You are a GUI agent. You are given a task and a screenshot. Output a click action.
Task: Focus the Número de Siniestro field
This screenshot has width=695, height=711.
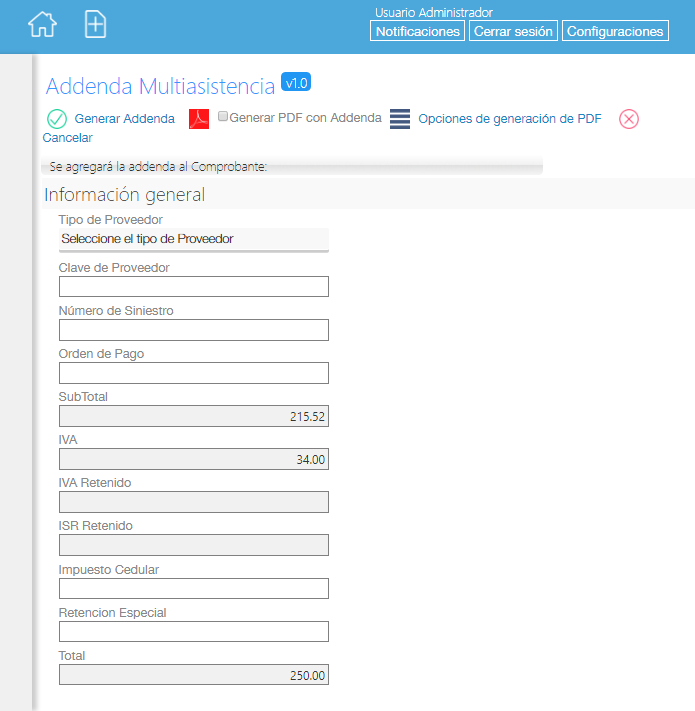click(x=194, y=330)
